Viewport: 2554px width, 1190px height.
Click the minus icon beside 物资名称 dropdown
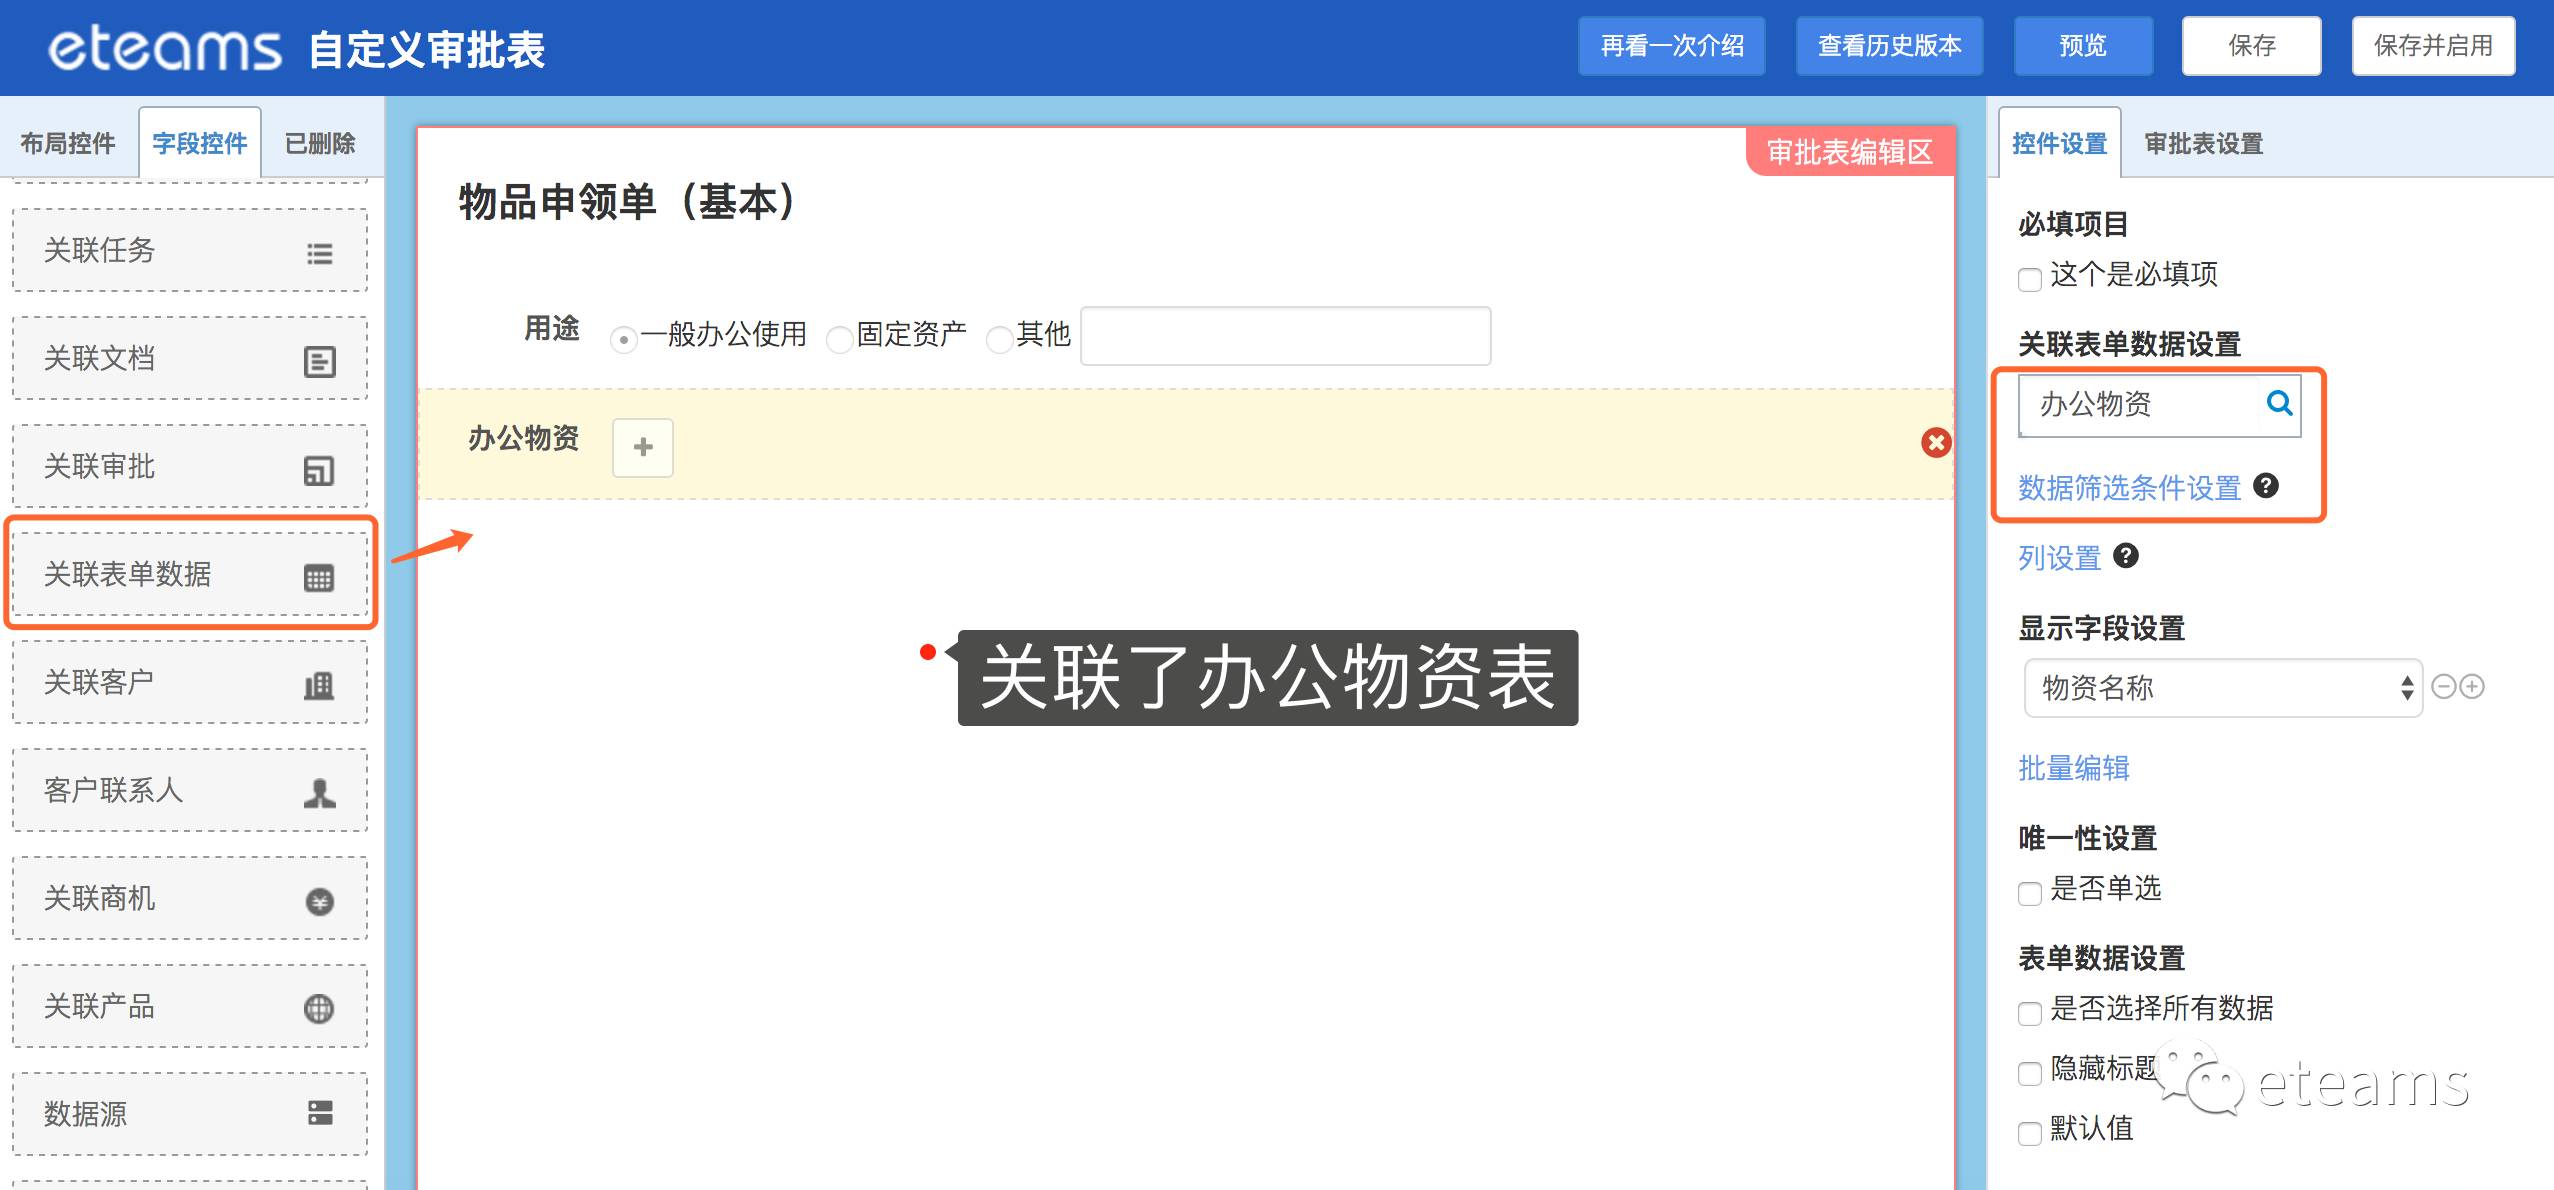tap(2444, 687)
